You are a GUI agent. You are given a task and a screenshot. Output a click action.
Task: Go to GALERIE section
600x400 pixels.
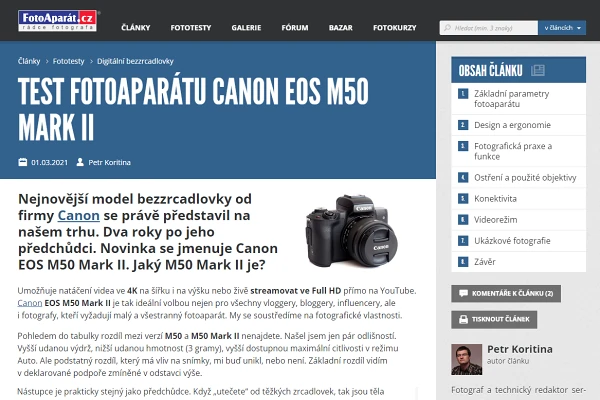(246, 28)
